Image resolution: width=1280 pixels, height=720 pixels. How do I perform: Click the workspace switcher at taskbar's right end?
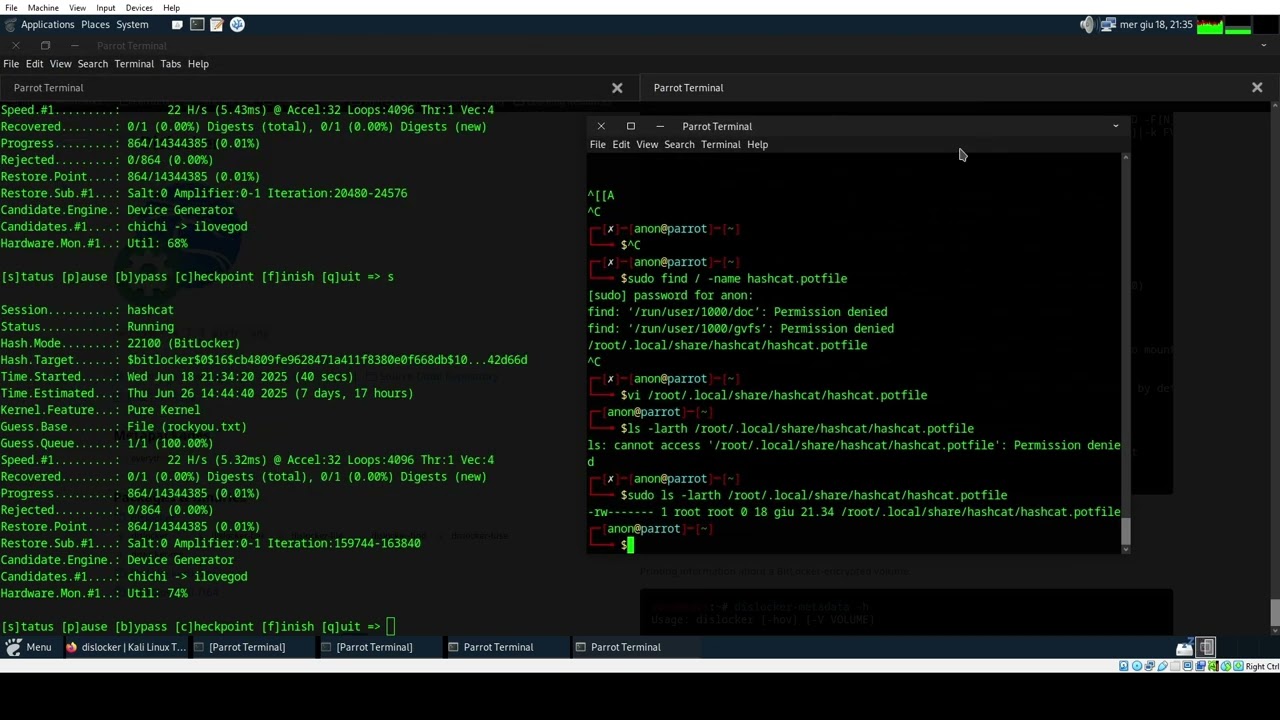(x=1207, y=647)
